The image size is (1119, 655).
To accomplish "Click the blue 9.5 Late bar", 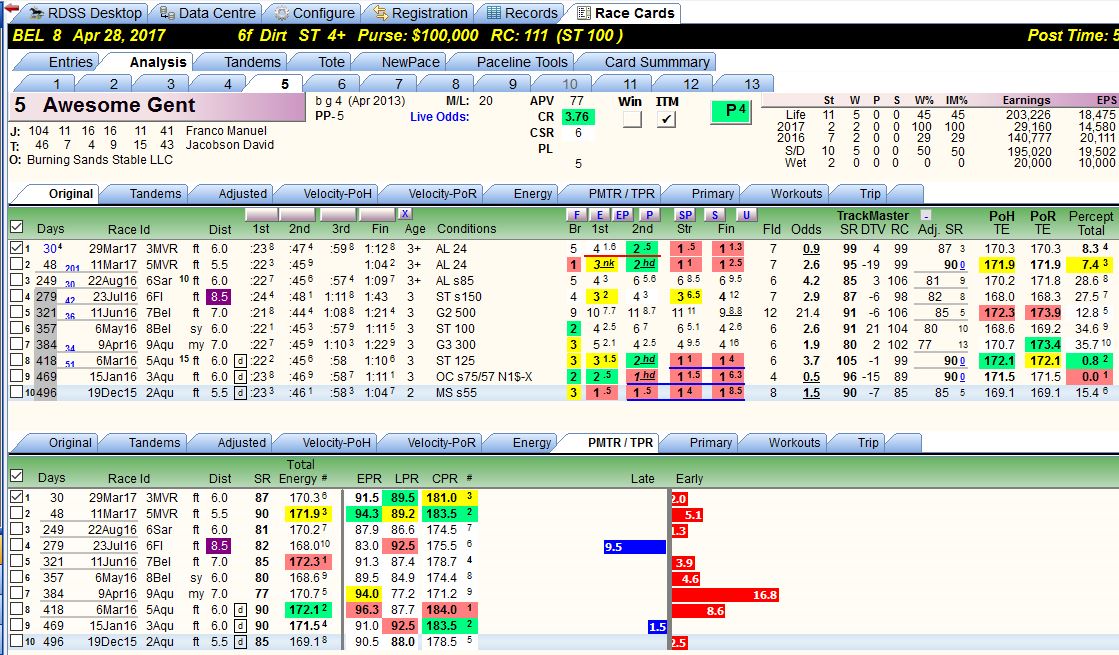I will click(635, 547).
